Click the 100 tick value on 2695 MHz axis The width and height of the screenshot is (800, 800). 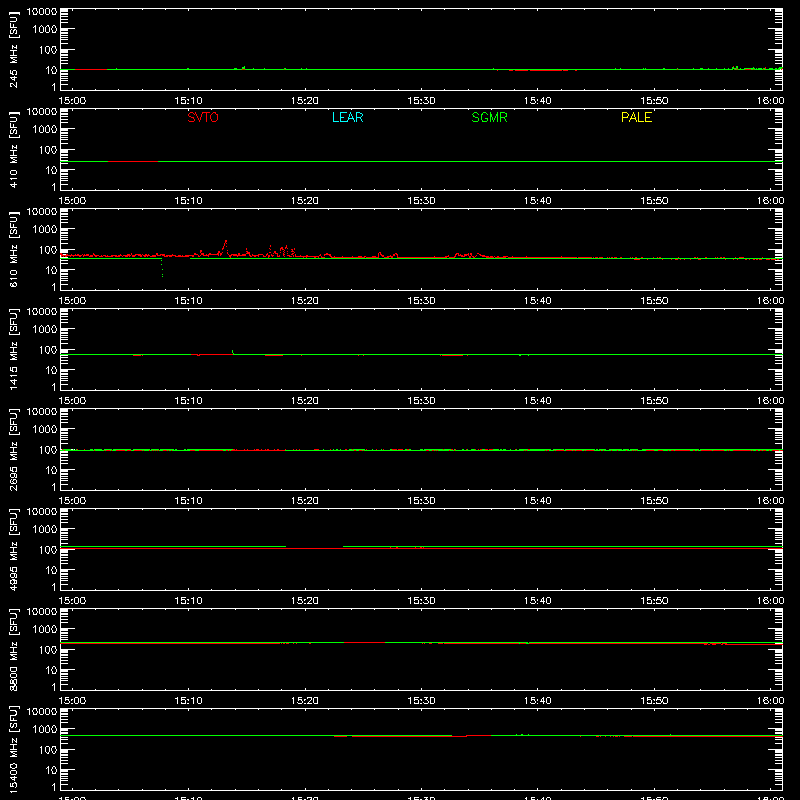click(x=48, y=450)
